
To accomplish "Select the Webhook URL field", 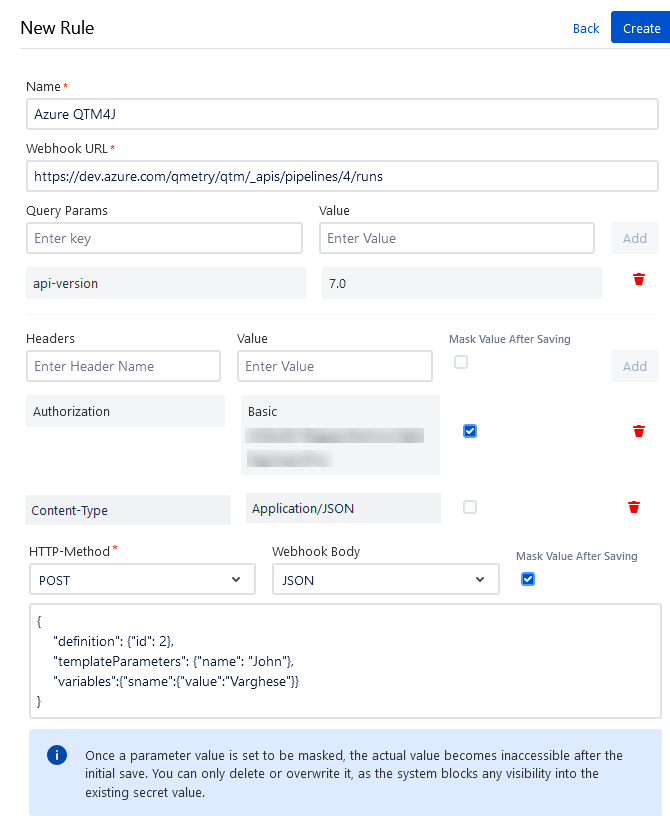I will [x=340, y=176].
